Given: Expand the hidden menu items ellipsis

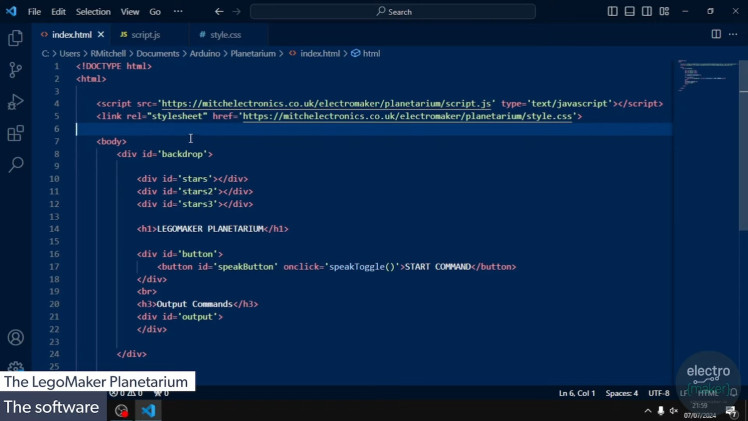Looking at the screenshot, I should [178, 12].
